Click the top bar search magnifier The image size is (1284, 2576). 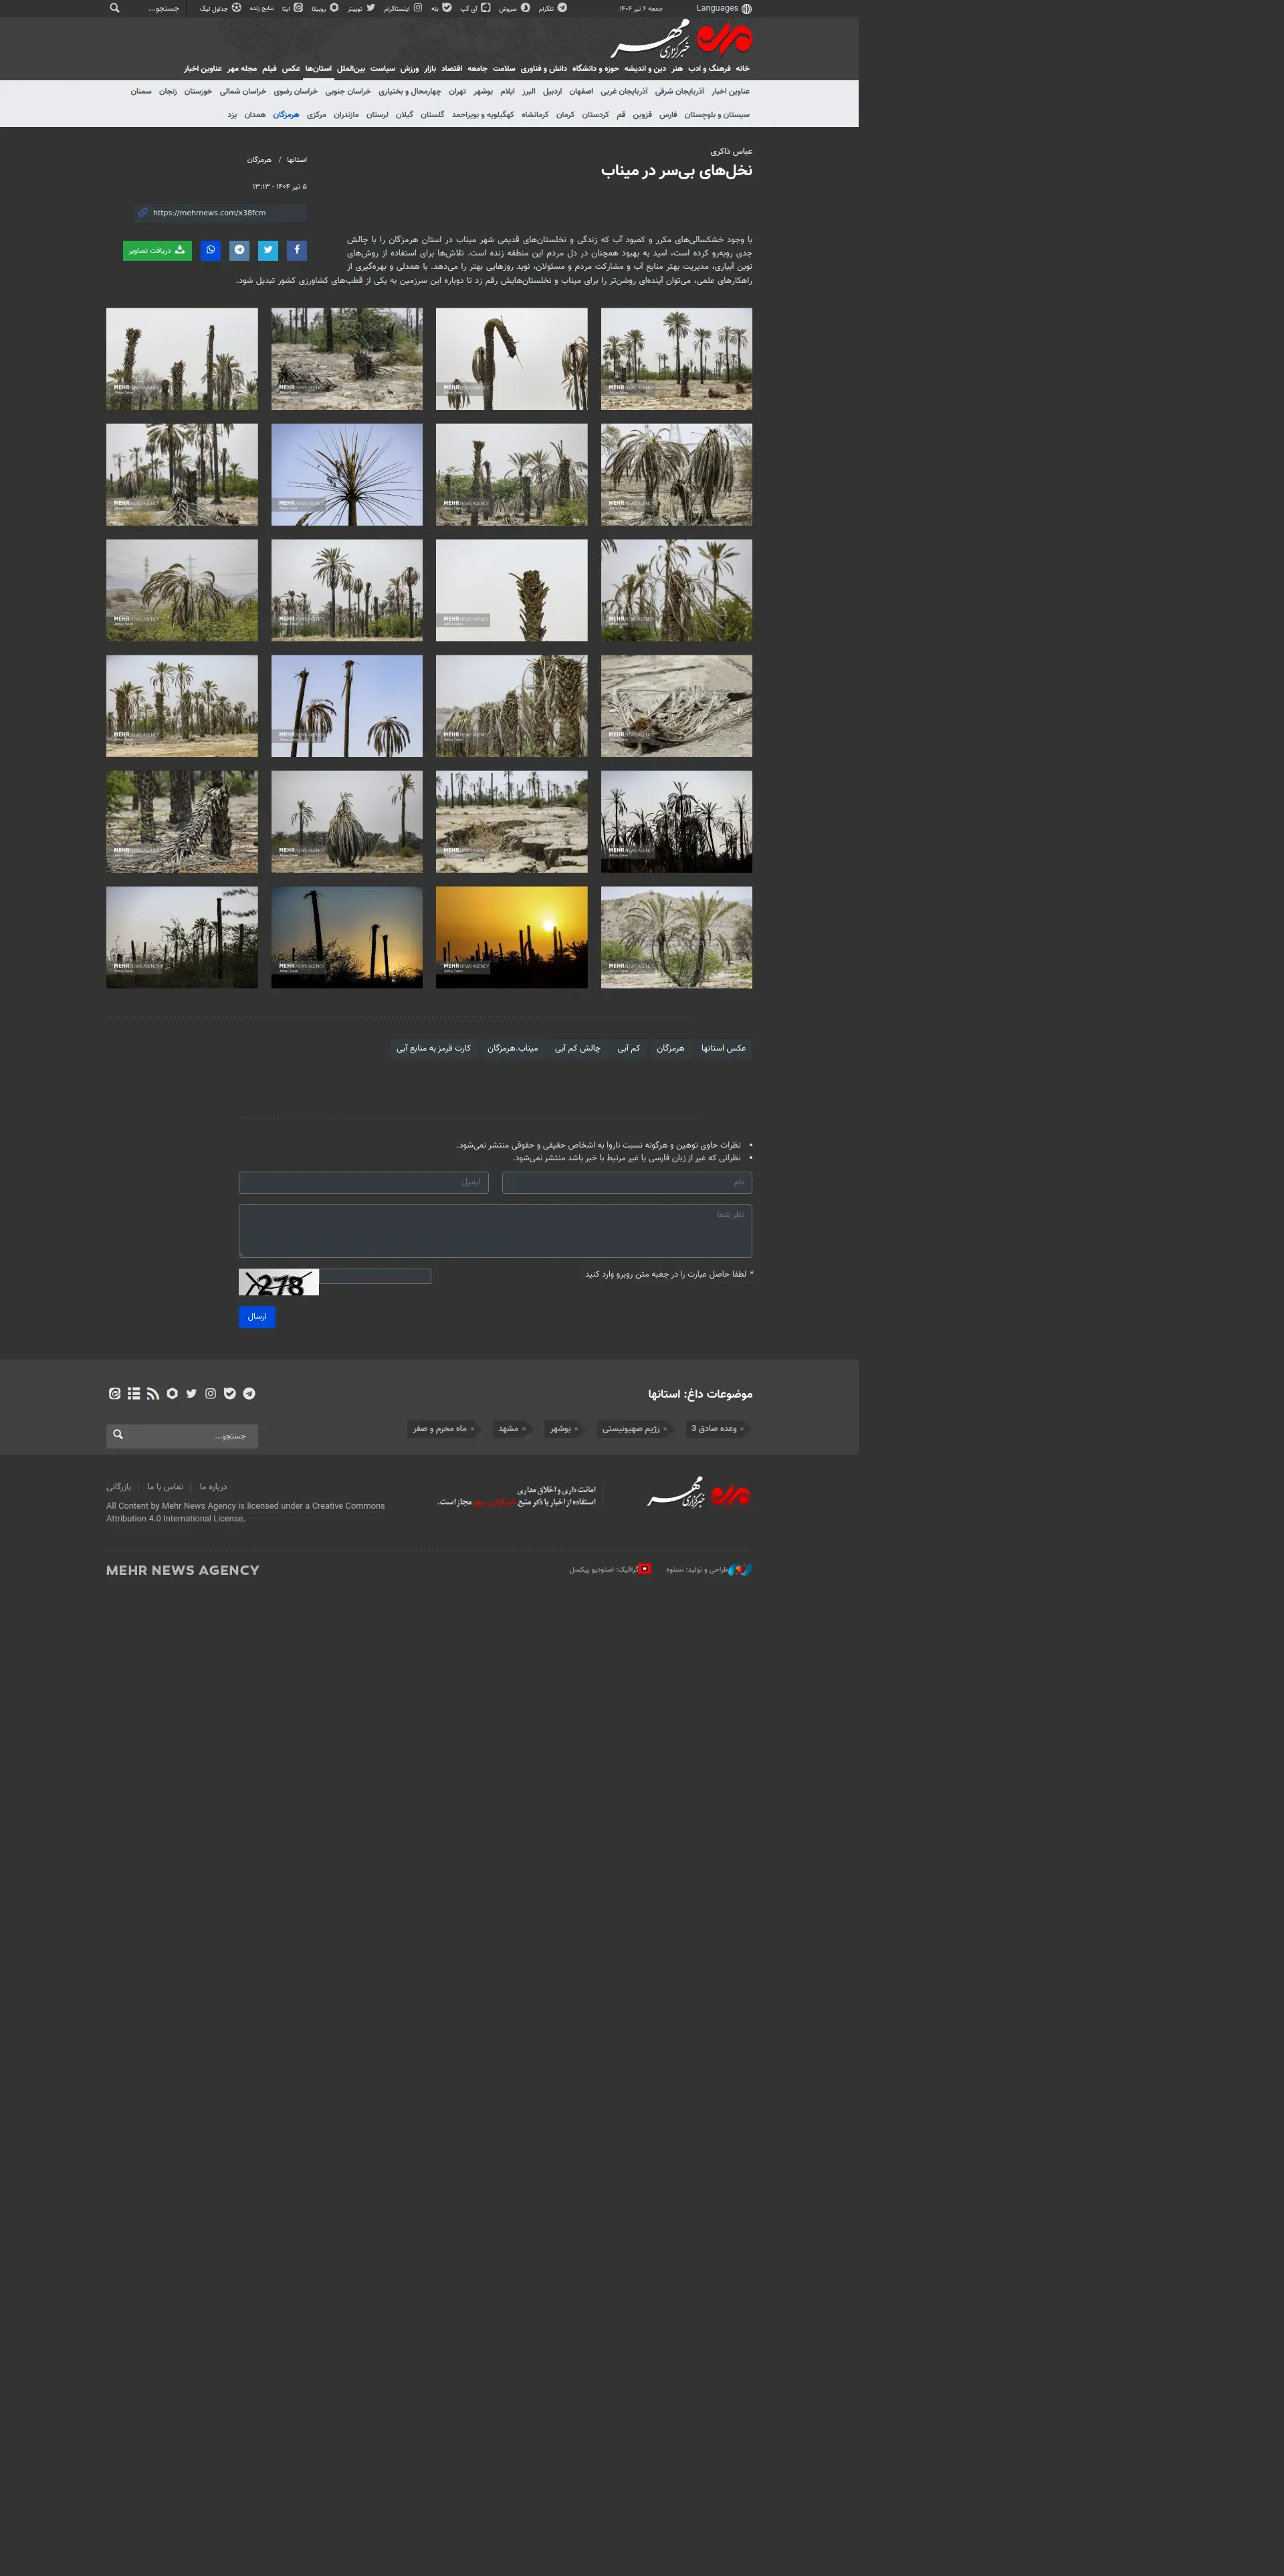pos(115,8)
